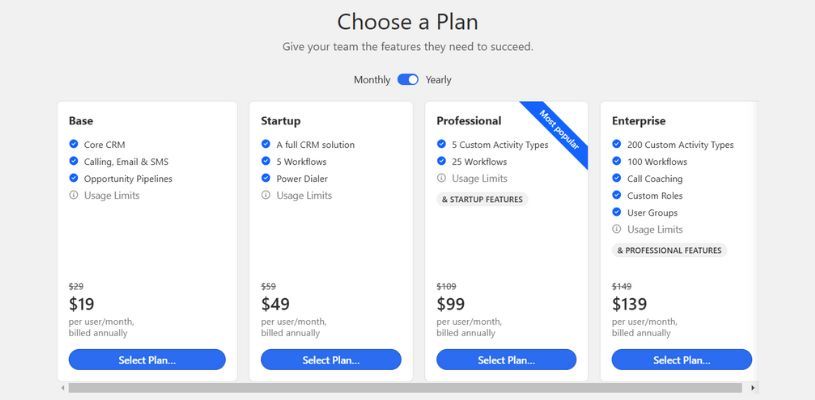Select the Startup plan button
The width and height of the screenshot is (815, 400).
pyautogui.click(x=331, y=359)
